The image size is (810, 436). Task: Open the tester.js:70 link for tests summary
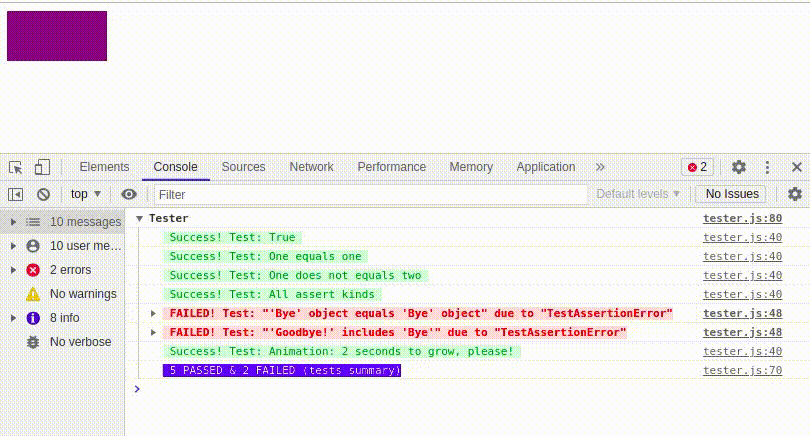742,370
